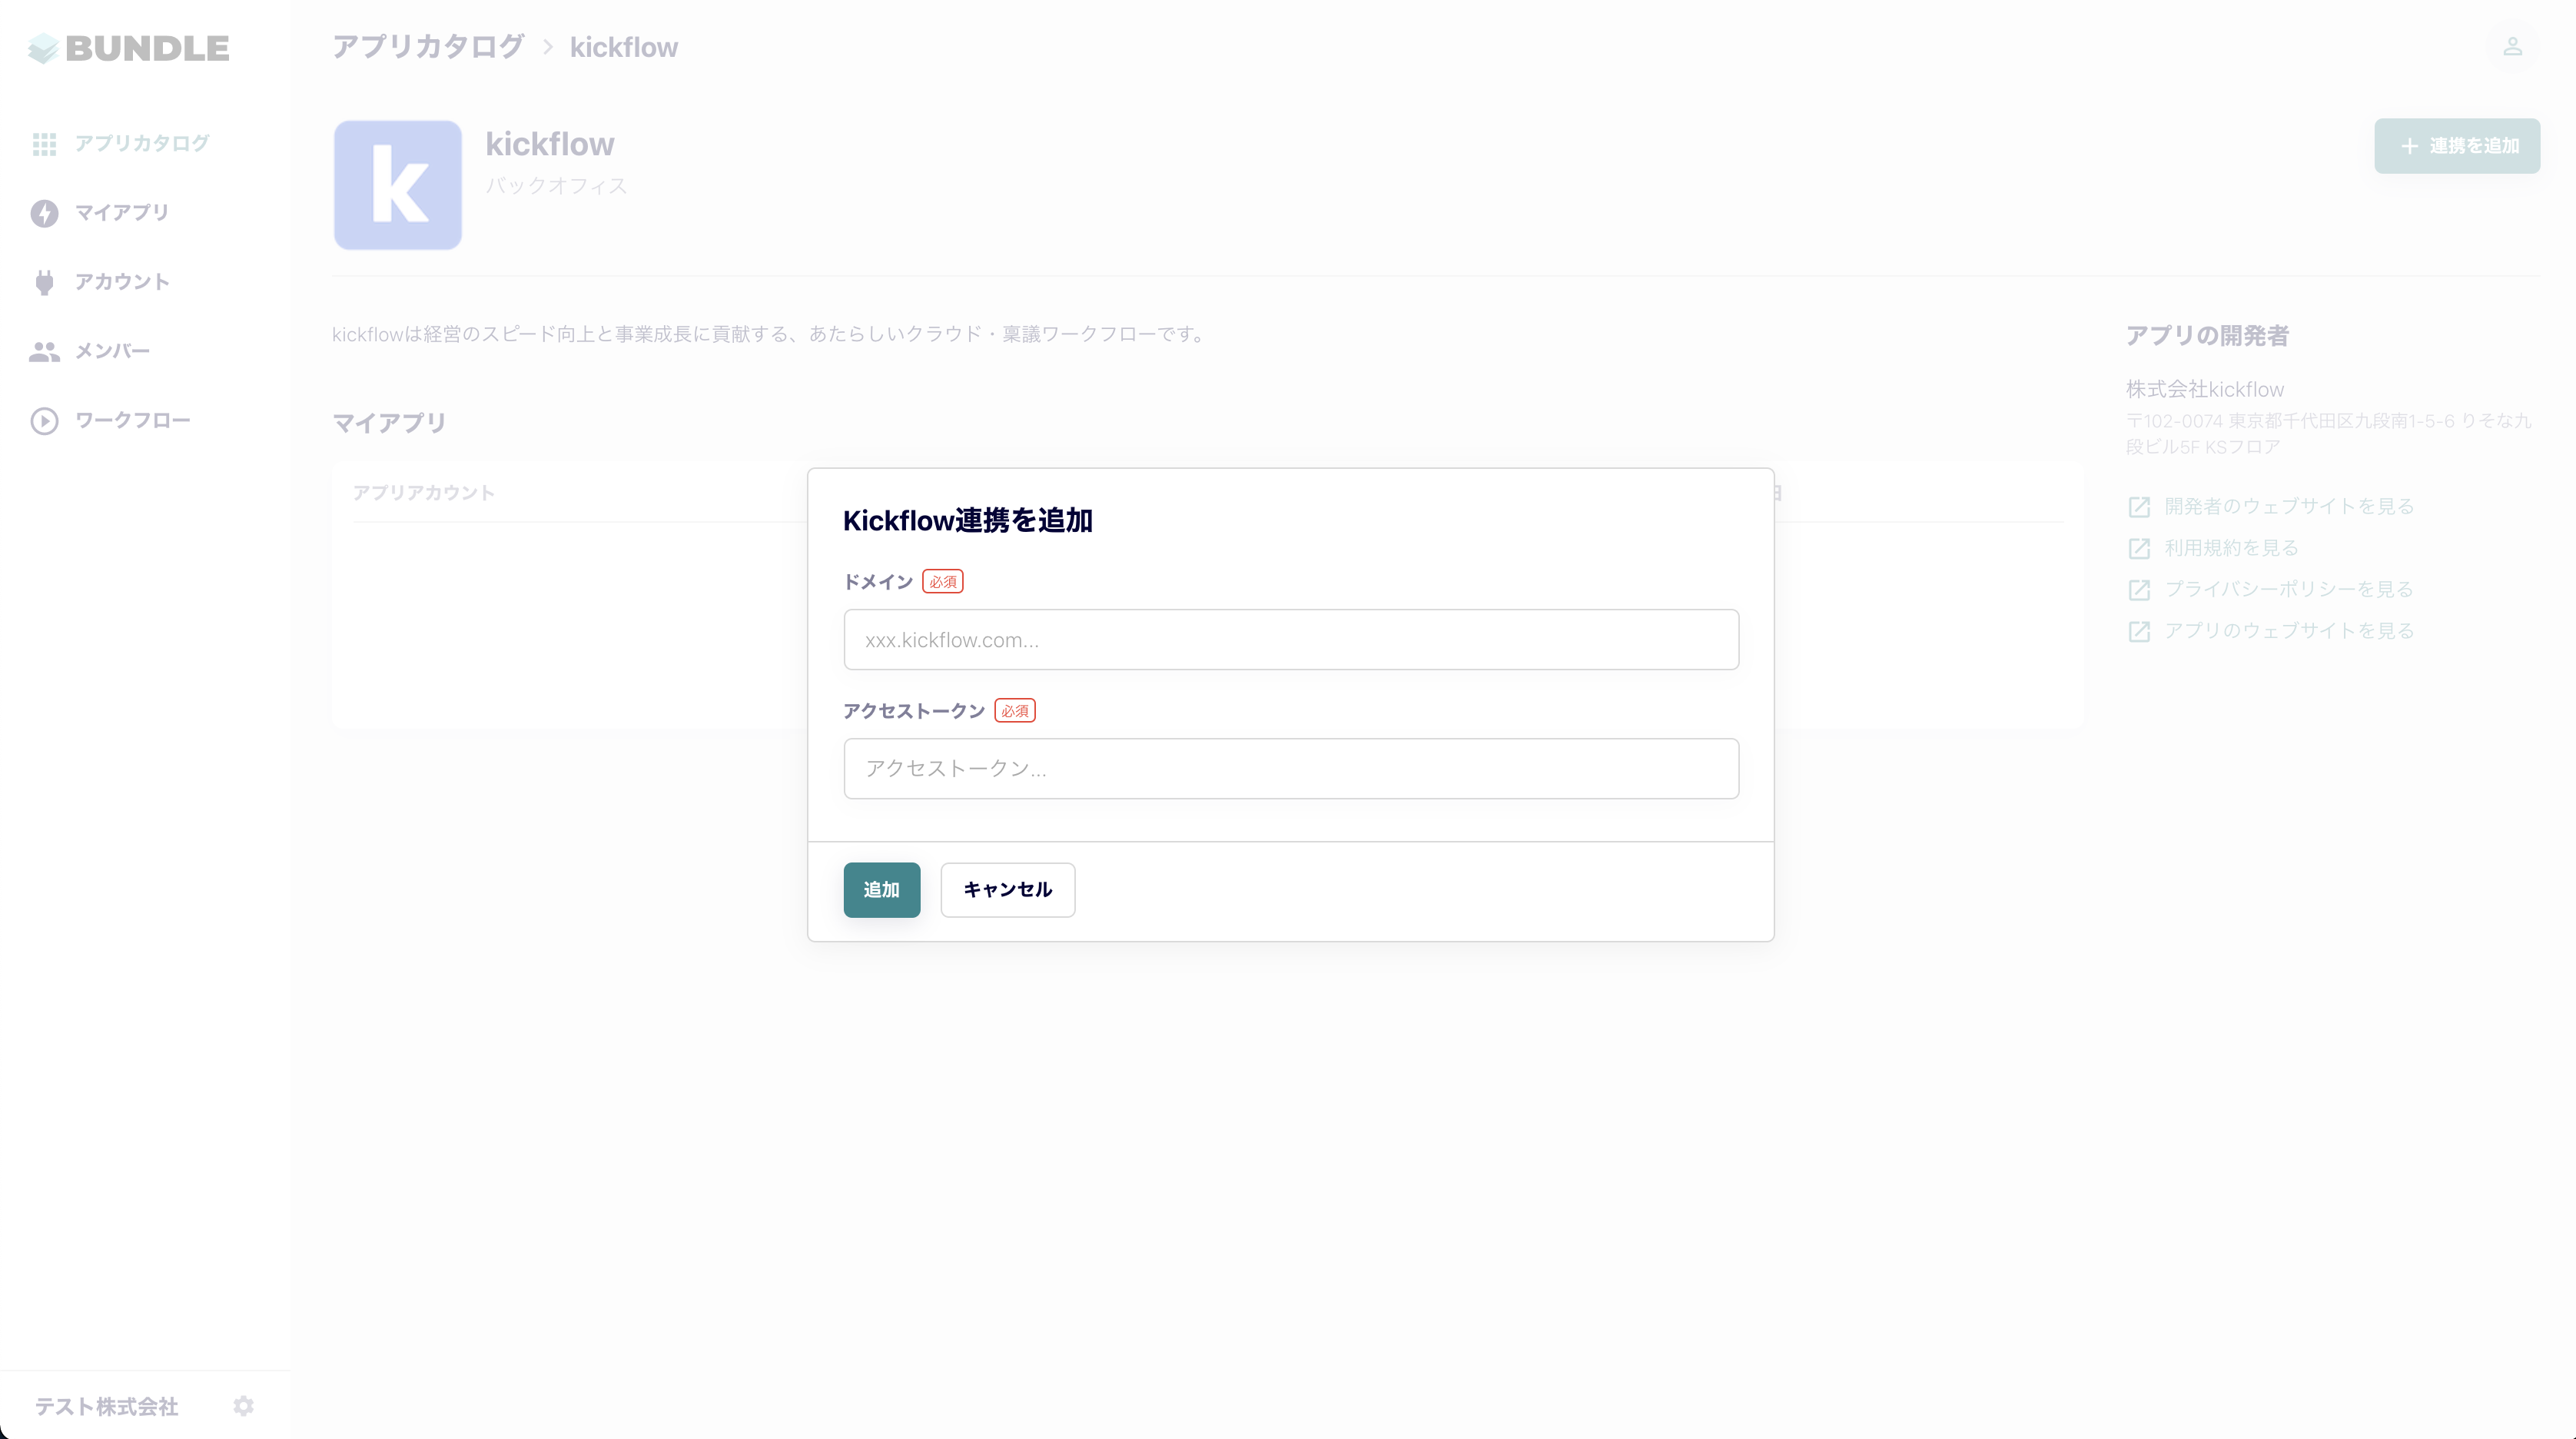
Task: Go to アプリカタログ breadcrumb
Action: (428, 47)
